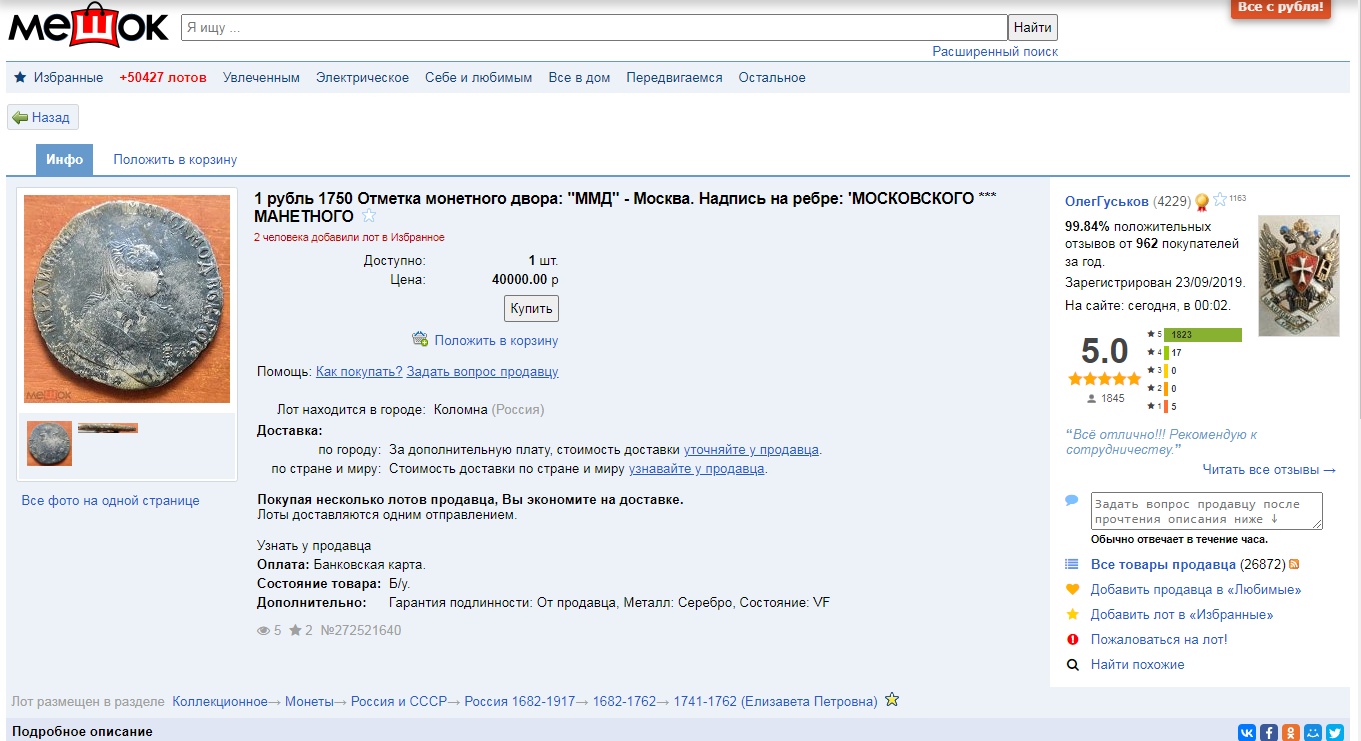Open the 'Задать вопрос продавцу' help link
This screenshot has height=741, width=1361.
[x=483, y=372]
